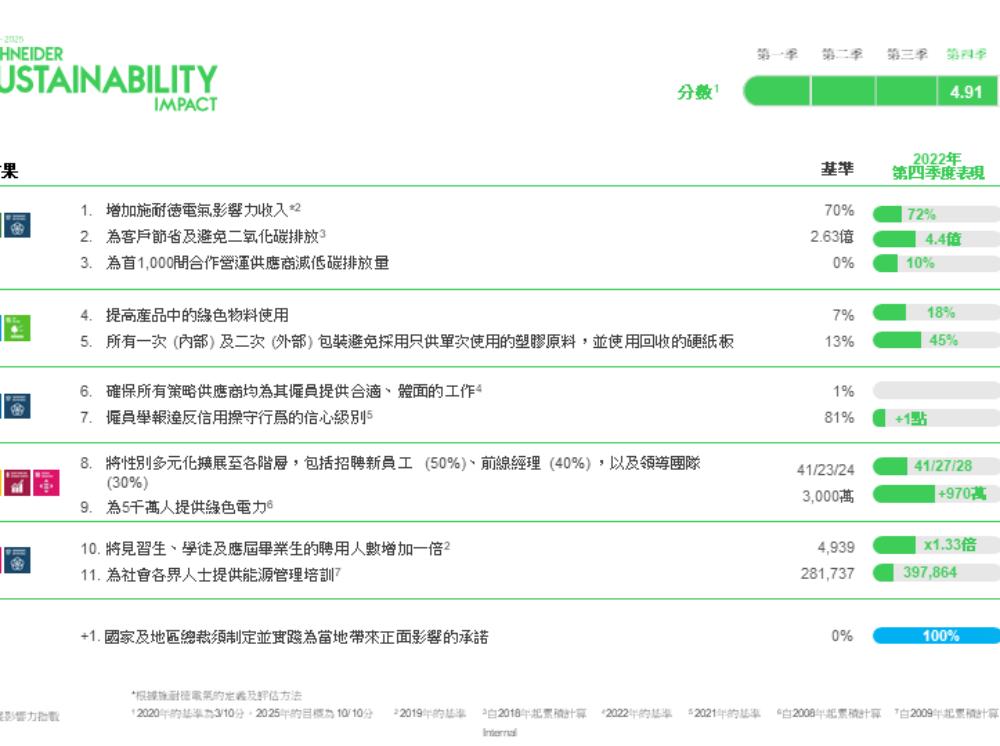Select the 第四季 quarter label
The image size is (1000, 746).
pos(966,54)
